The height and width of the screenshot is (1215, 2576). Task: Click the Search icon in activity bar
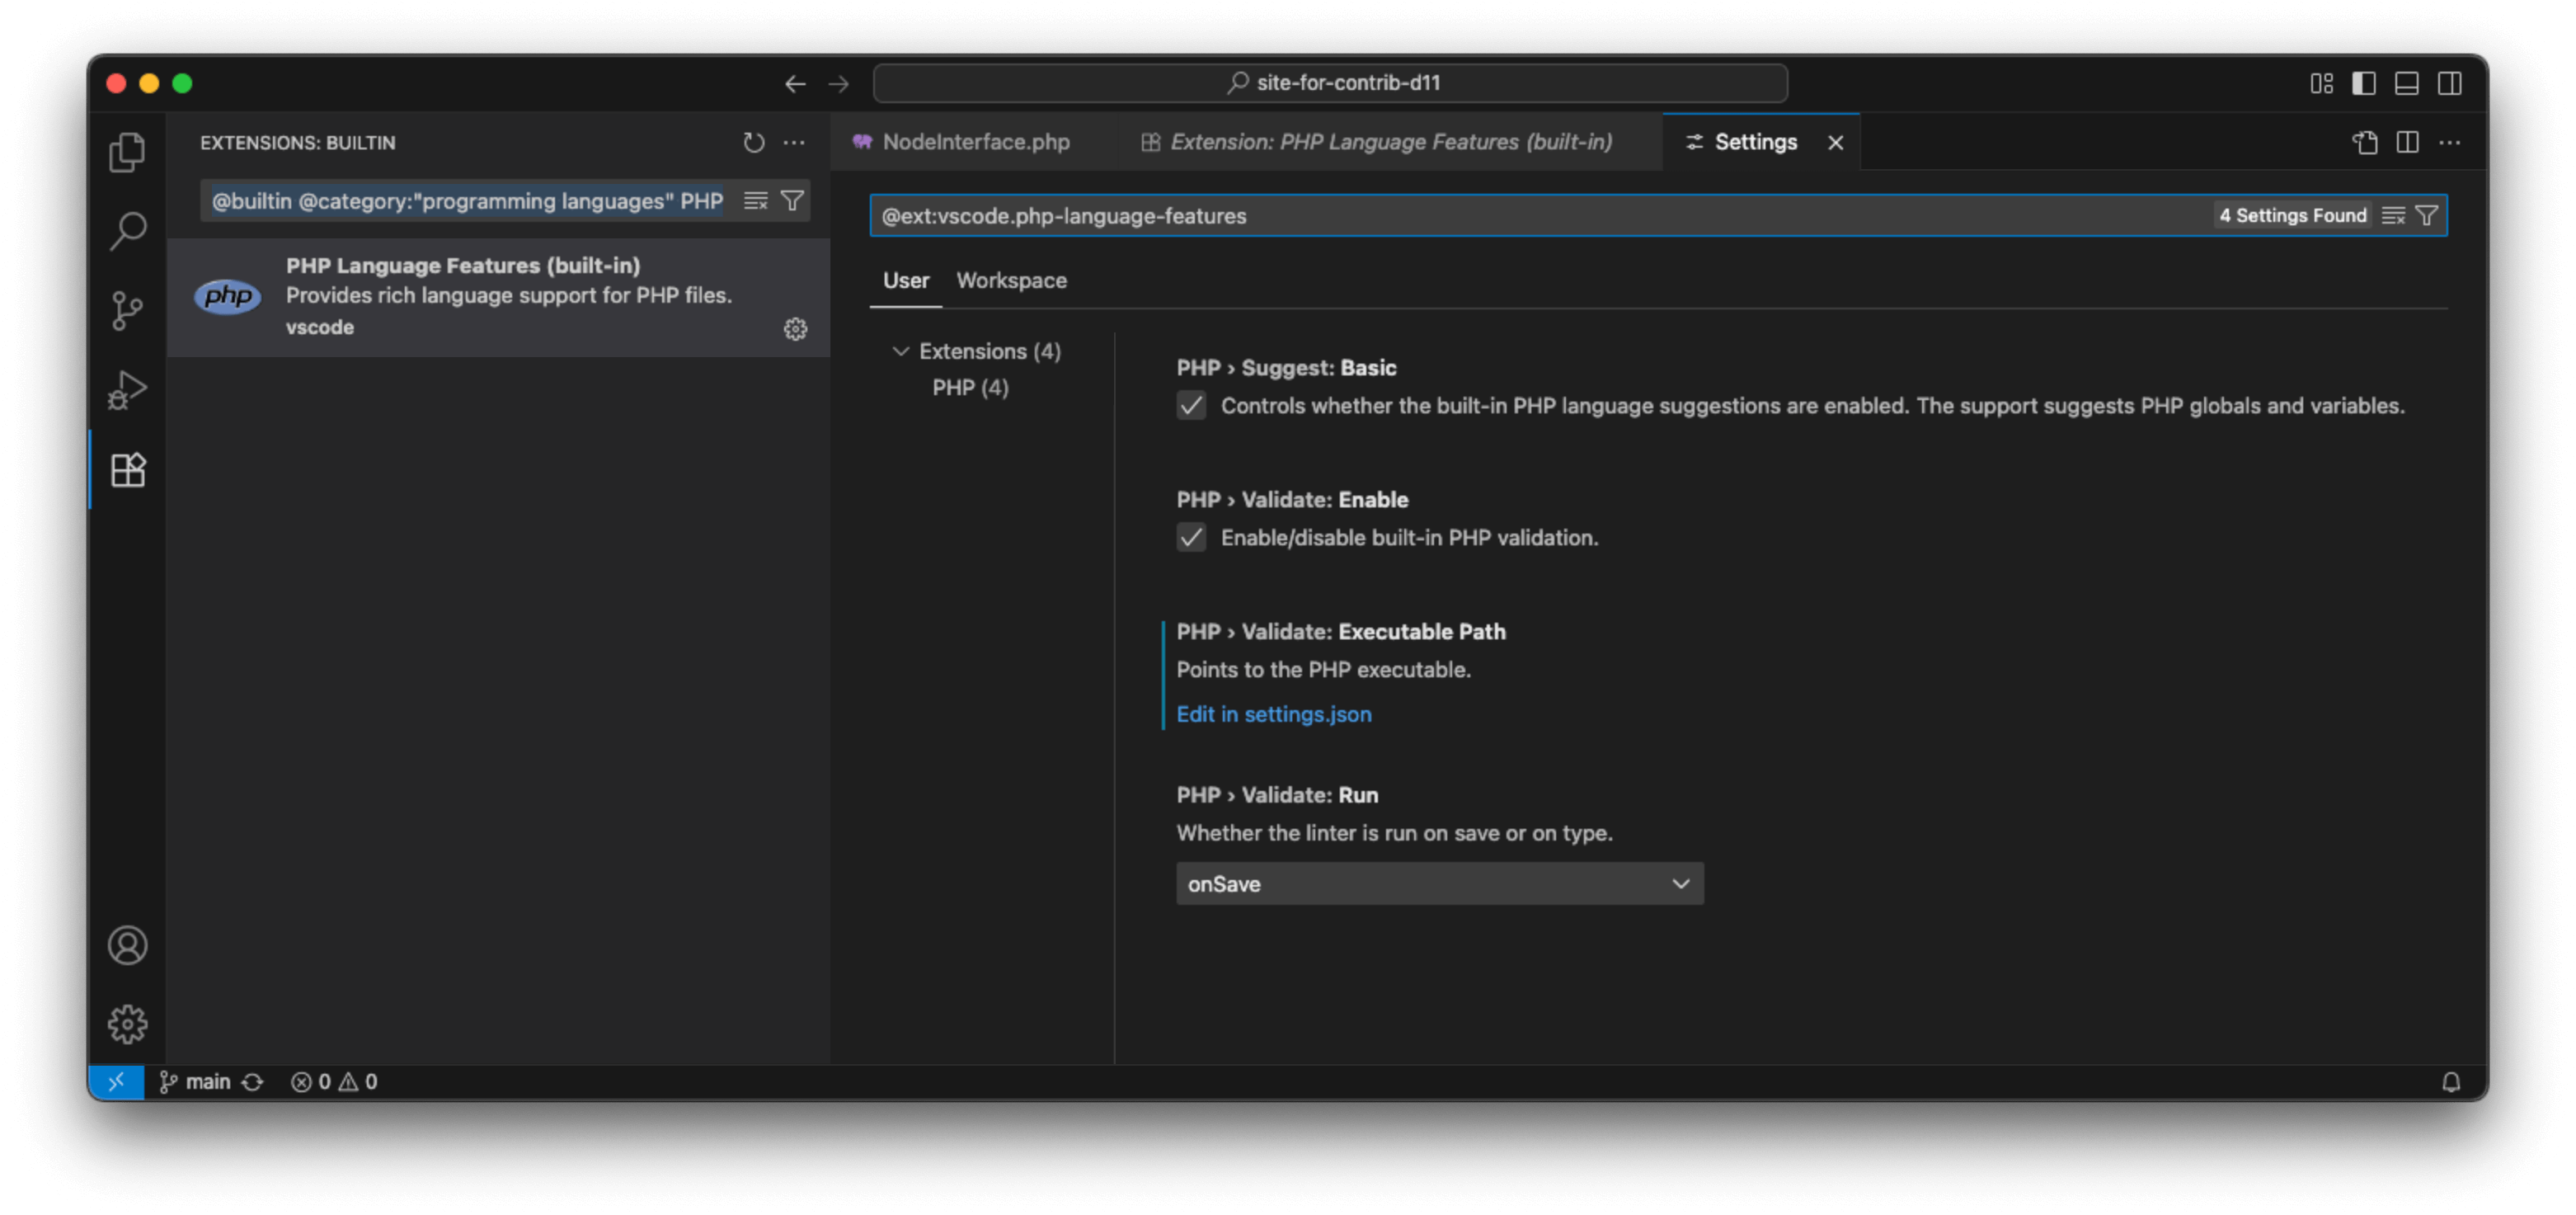tap(127, 231)
